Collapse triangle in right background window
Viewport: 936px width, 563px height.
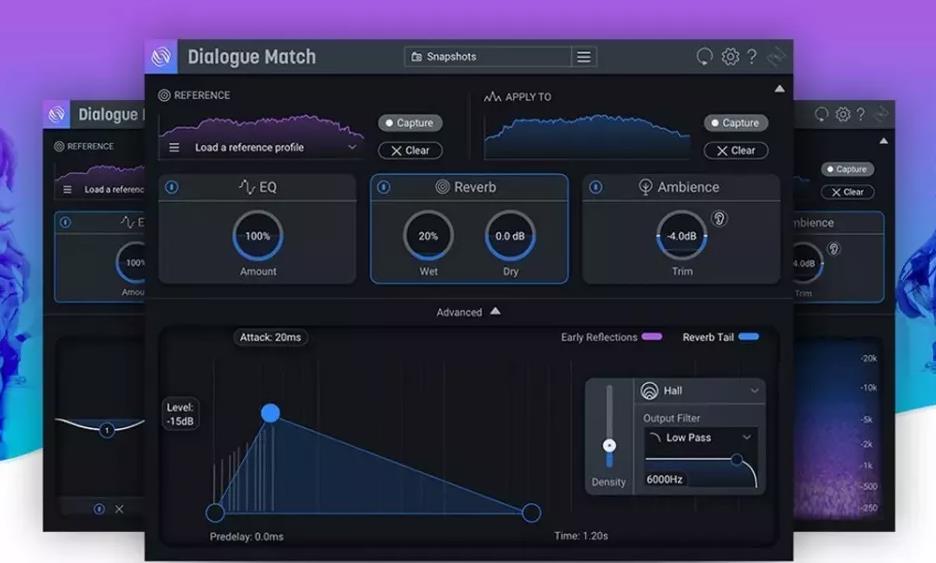click(x=883, y=141)
